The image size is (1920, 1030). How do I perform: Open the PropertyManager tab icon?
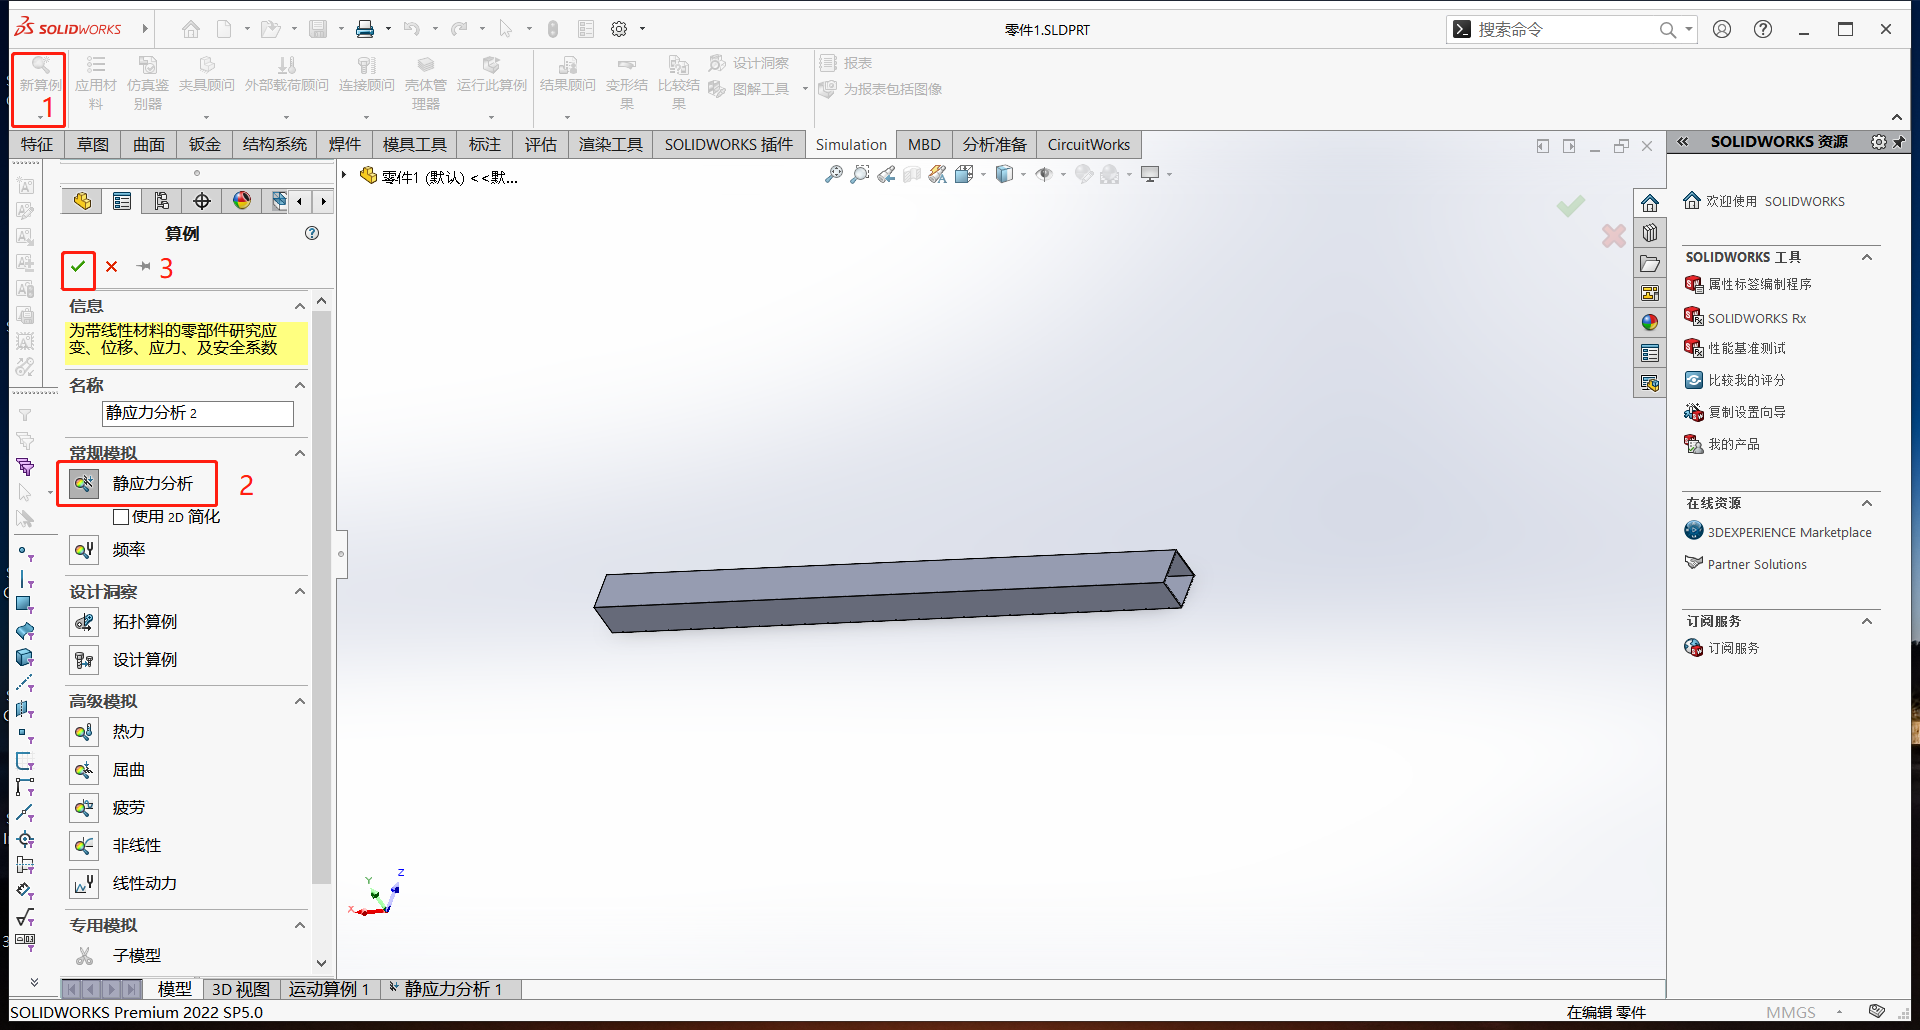click(x=122, y=201)
